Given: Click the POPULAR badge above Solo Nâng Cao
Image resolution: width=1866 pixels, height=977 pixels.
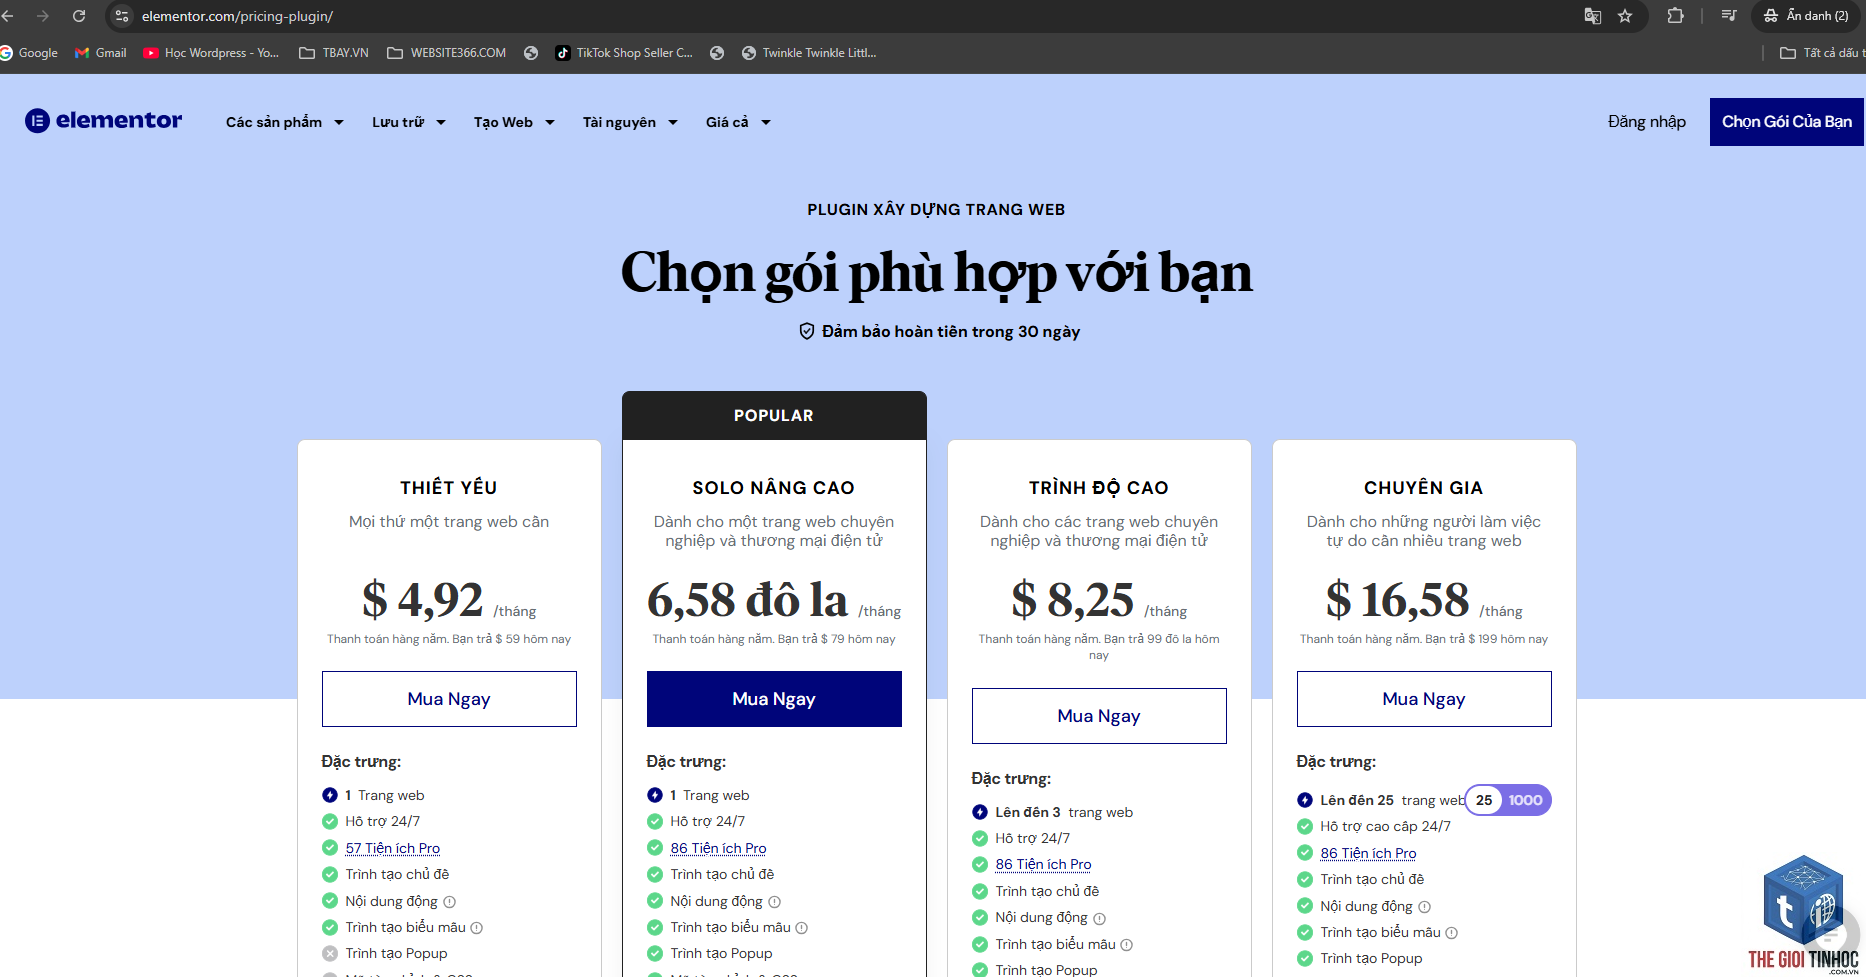Looking at the screenshot, I should pyautogui.click(x=774, y=415).
